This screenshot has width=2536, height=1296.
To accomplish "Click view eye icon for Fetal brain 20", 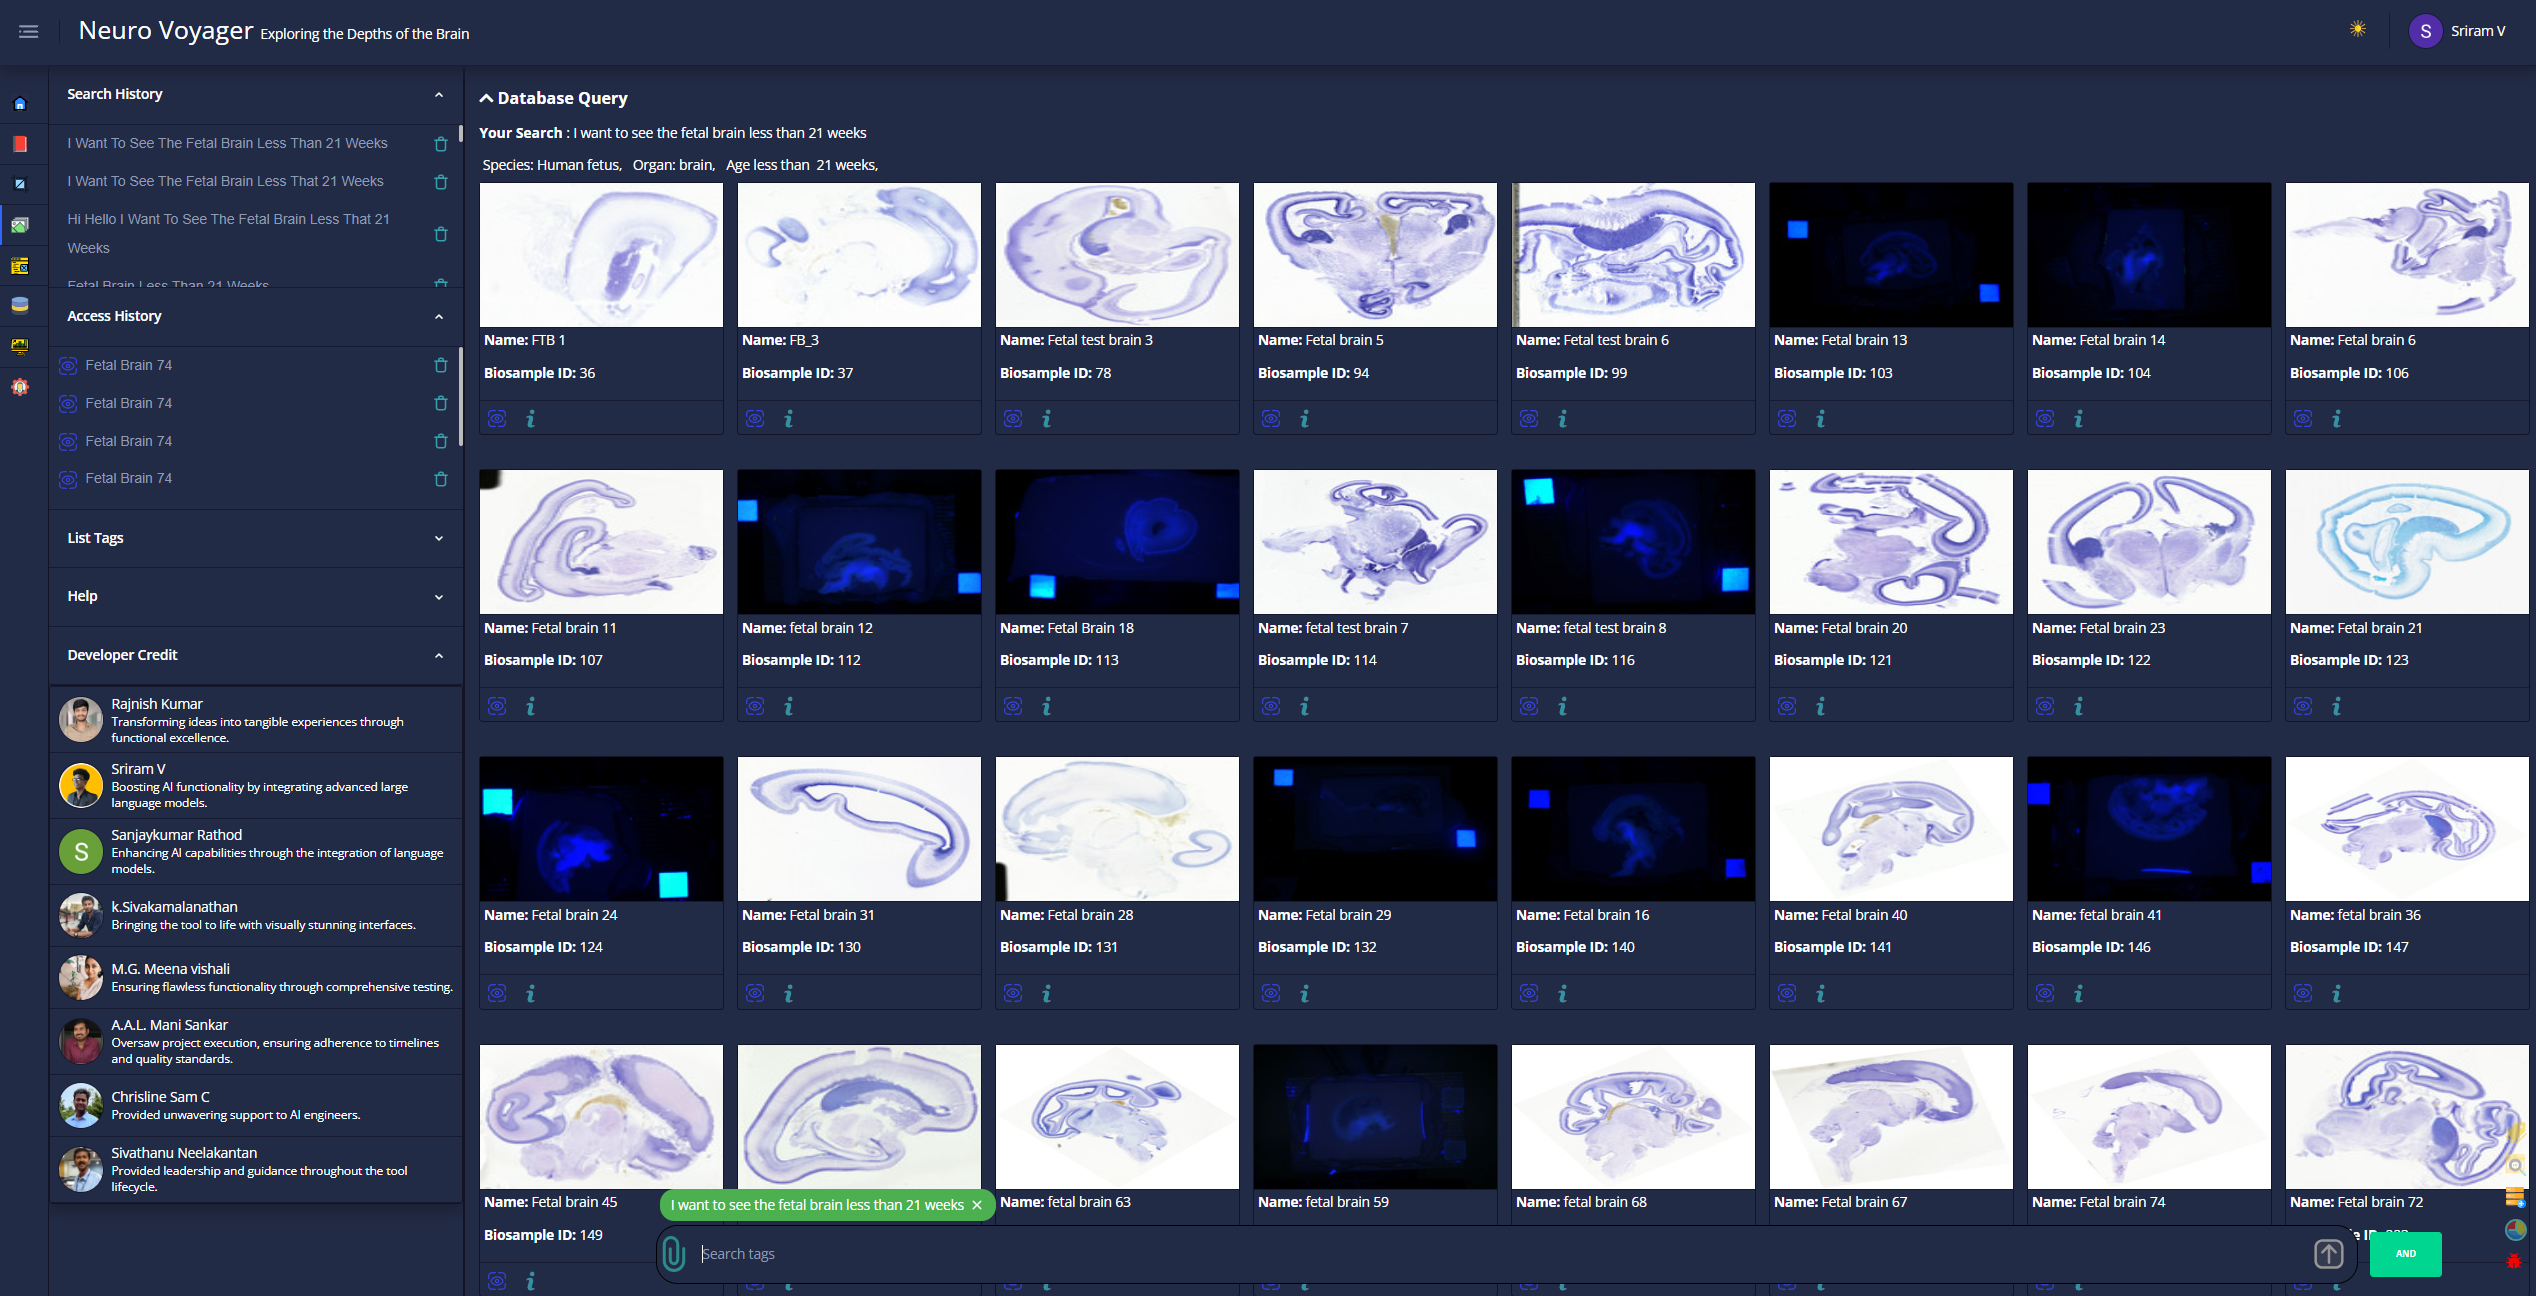I will 1787,707.
